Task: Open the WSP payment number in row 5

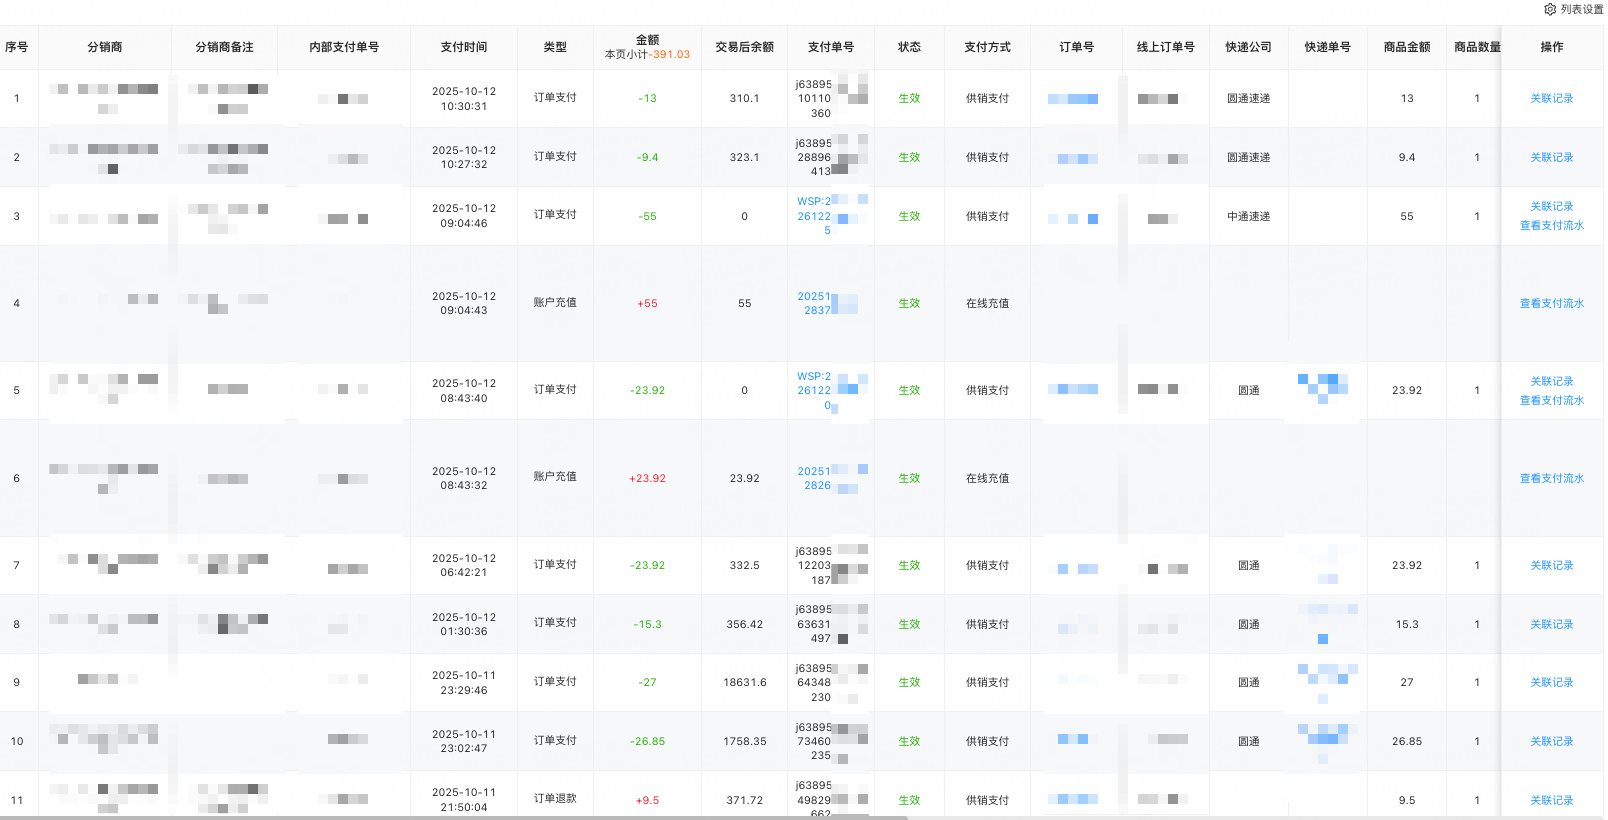Action: coord(814,390)
